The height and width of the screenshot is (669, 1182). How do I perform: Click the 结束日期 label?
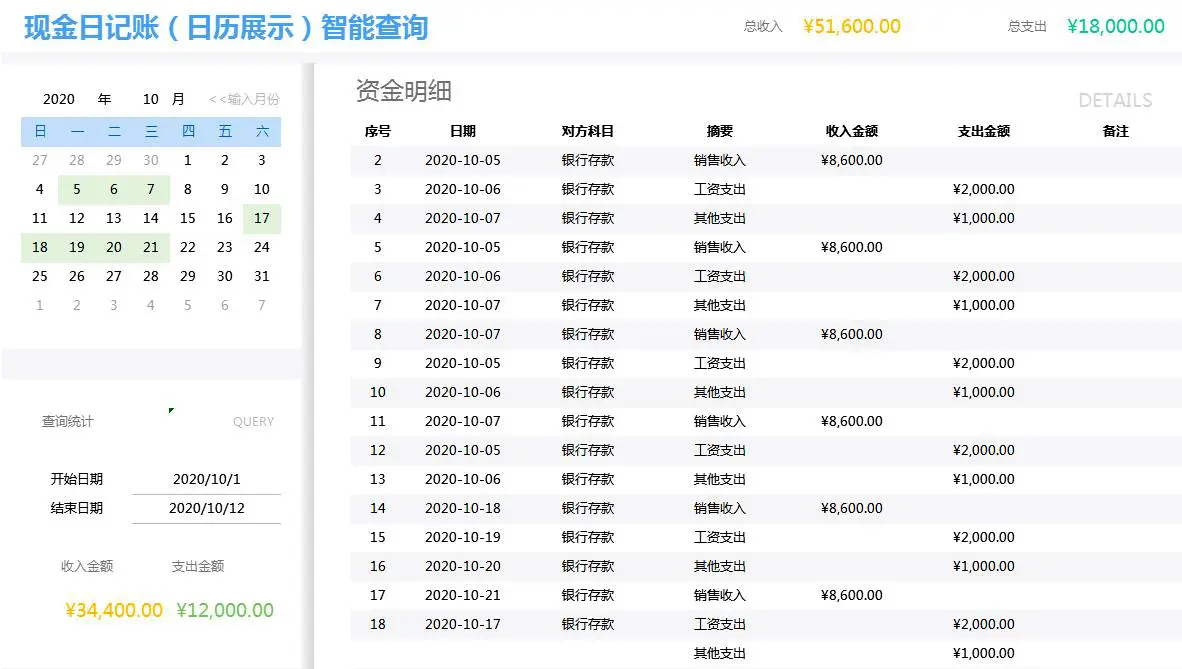pyautogui.click(x=77, y=508)
